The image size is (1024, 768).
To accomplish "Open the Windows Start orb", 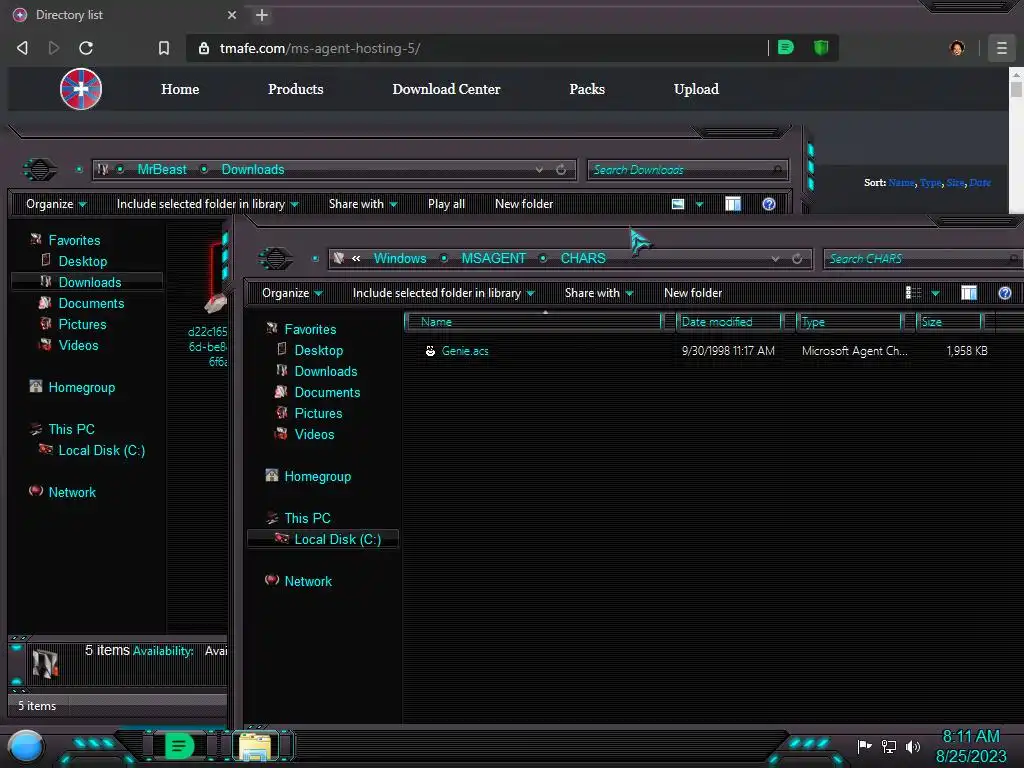I will coord(26,746).
